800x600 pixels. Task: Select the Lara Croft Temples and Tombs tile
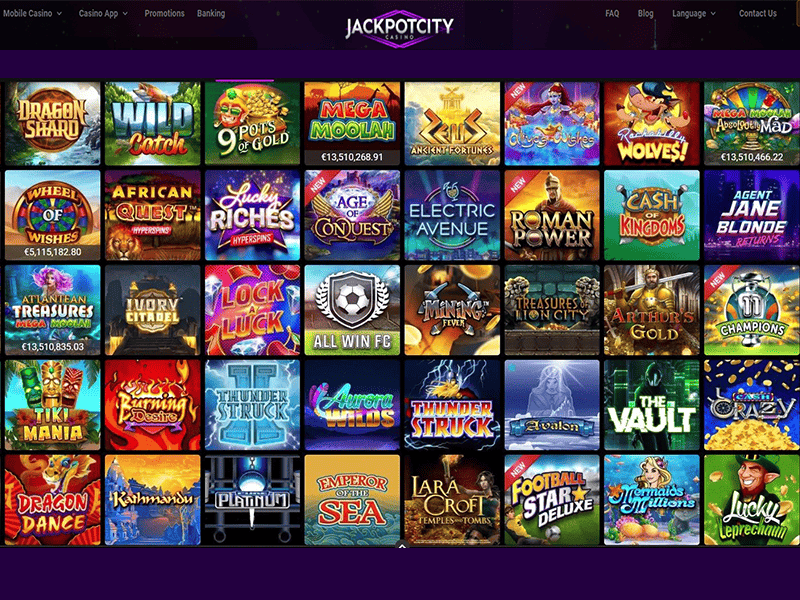(x=452, y=500)
